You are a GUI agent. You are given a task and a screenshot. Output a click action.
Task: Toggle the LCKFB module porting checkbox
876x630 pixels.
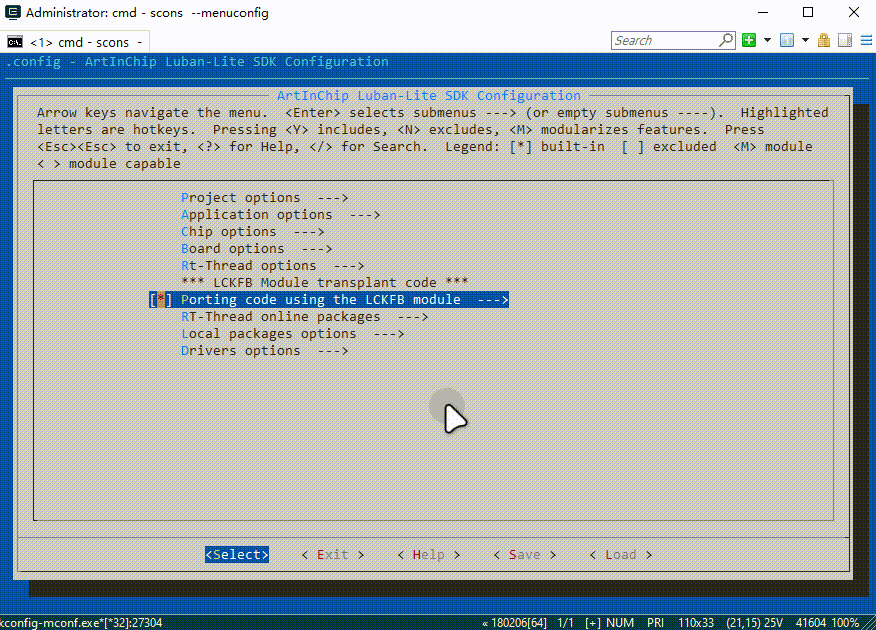[161, 300]
